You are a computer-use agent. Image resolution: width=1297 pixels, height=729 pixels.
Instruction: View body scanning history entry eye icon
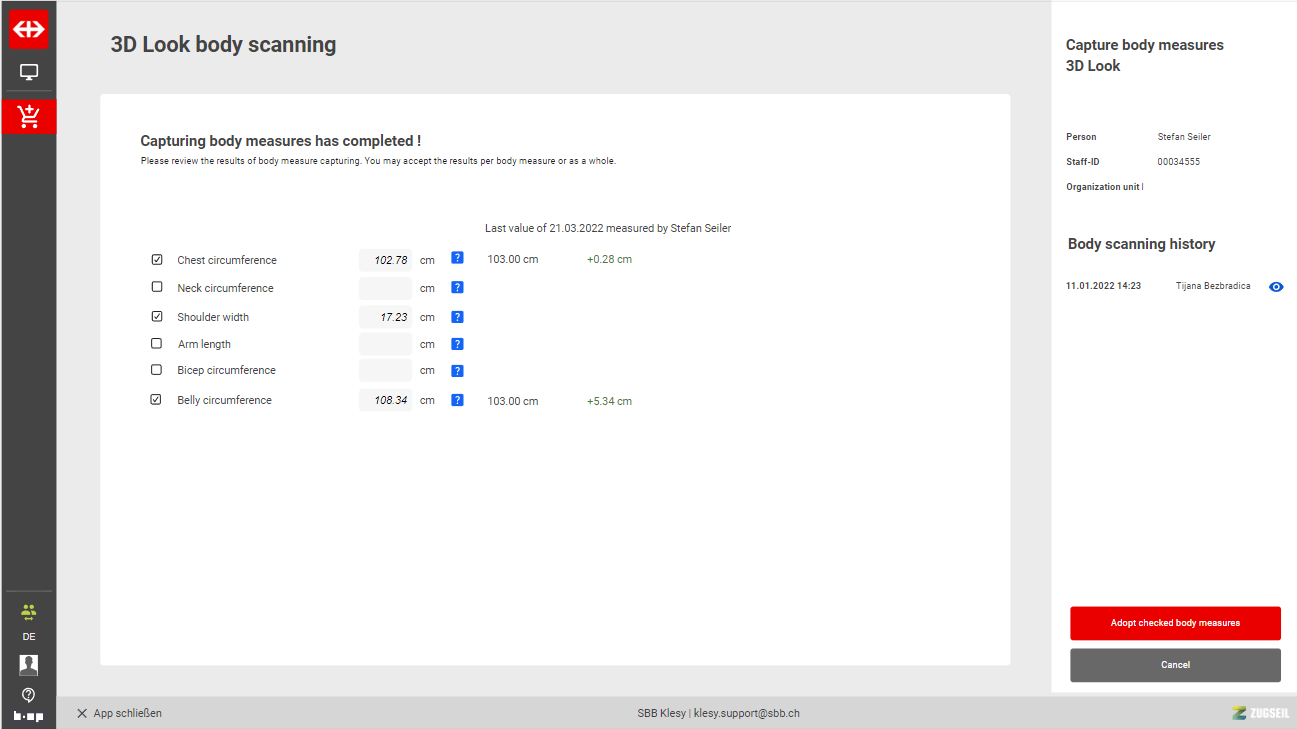pos(1276,287)
